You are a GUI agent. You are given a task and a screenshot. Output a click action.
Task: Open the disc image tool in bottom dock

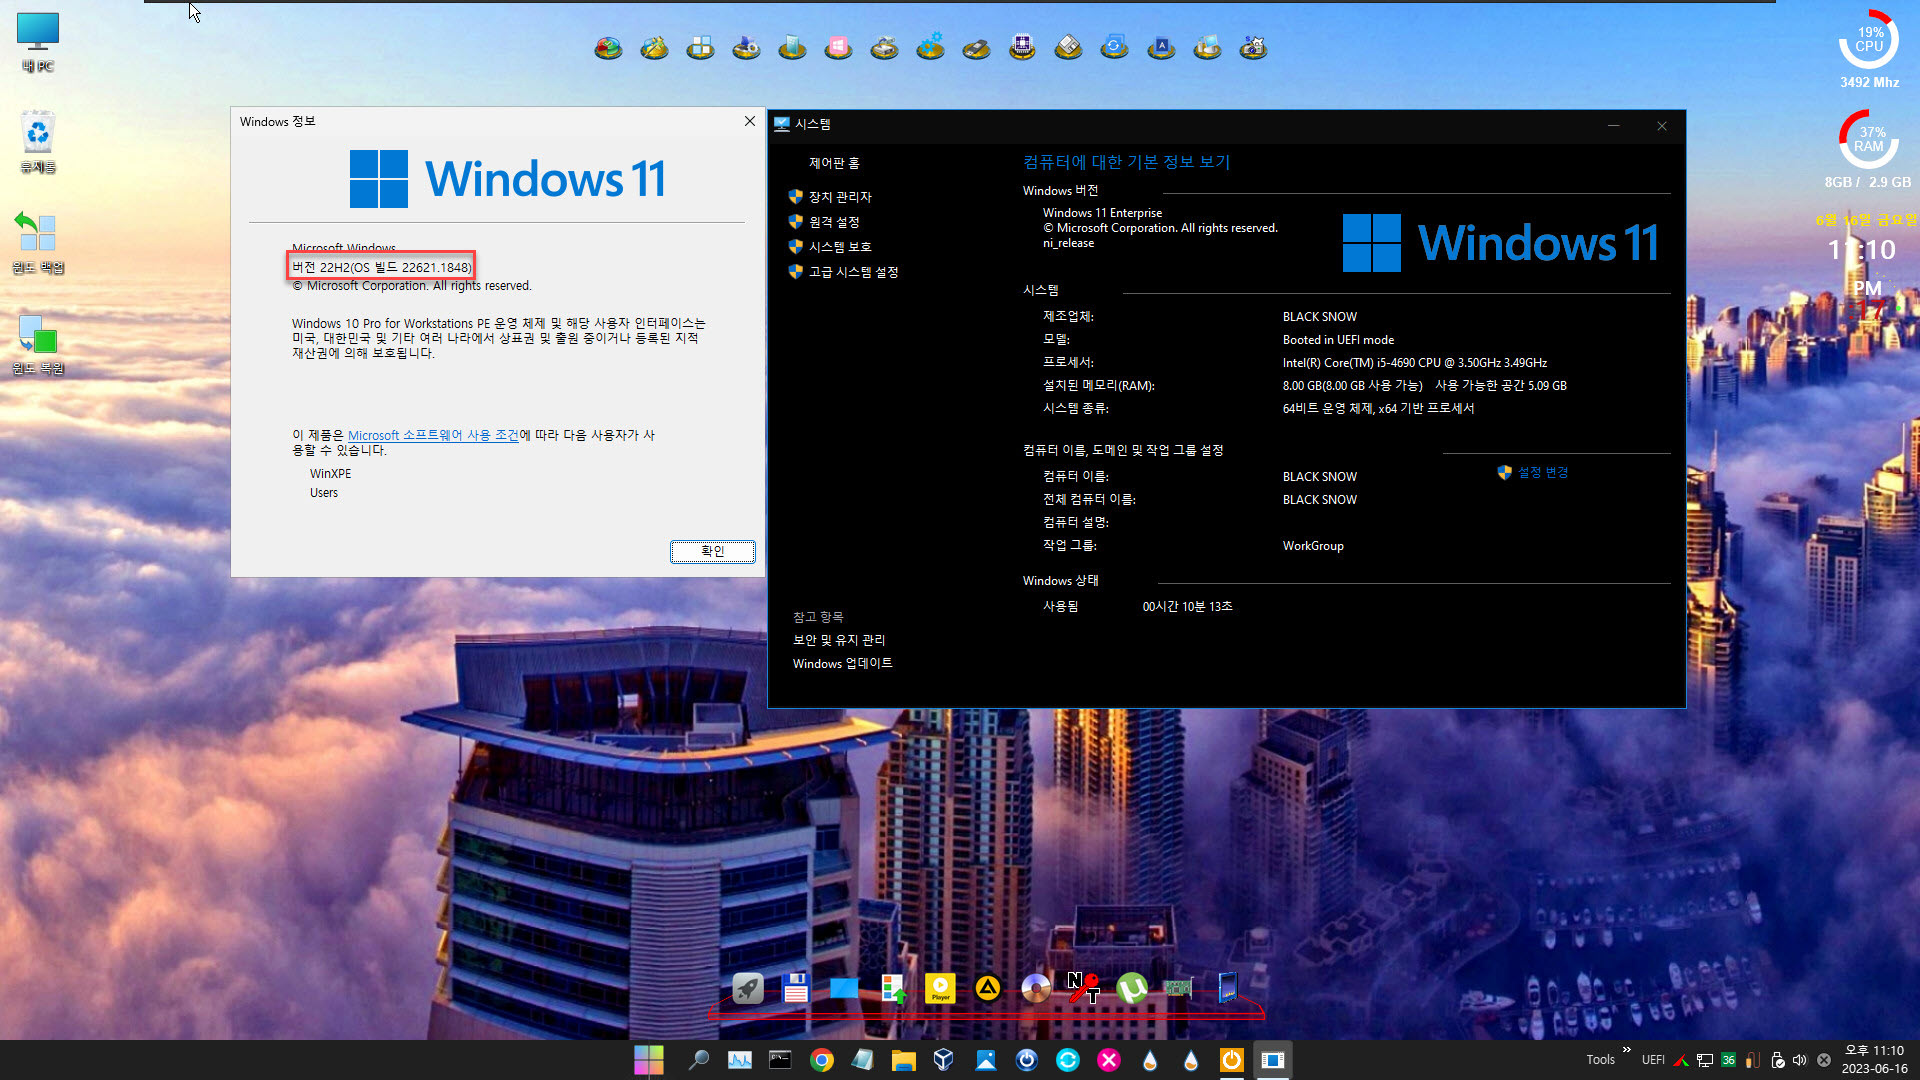tap(1036, 988)
